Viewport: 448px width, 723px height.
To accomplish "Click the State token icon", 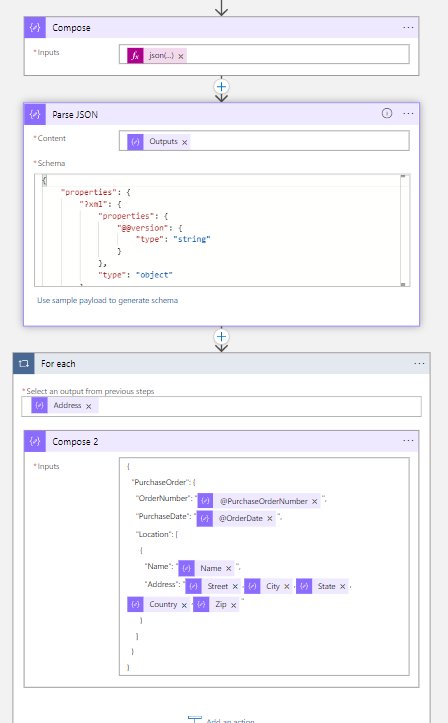I will click(x=304, y=587).
